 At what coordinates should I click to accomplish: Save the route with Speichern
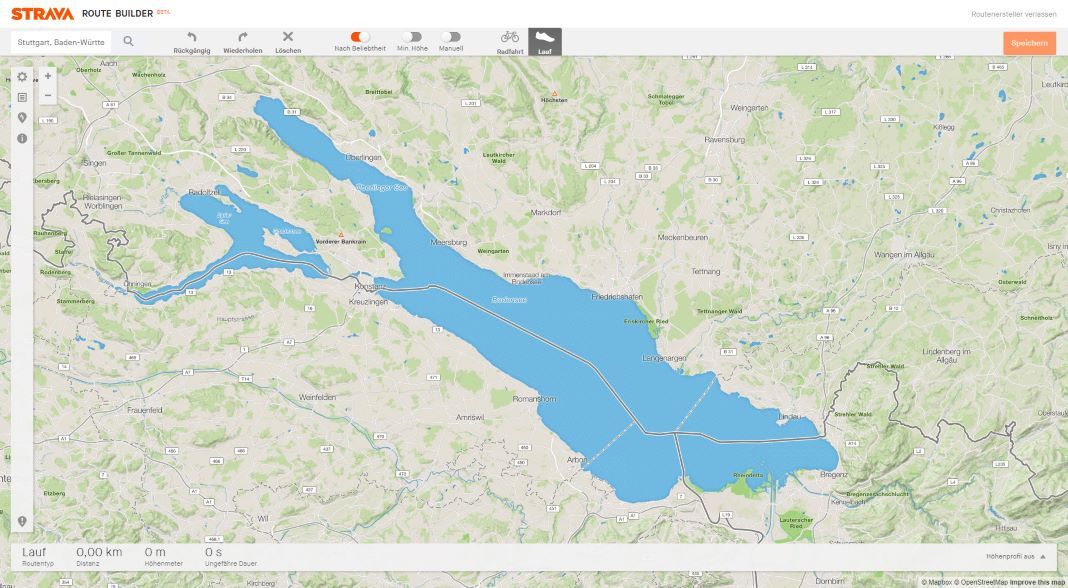pos(1029,43)
